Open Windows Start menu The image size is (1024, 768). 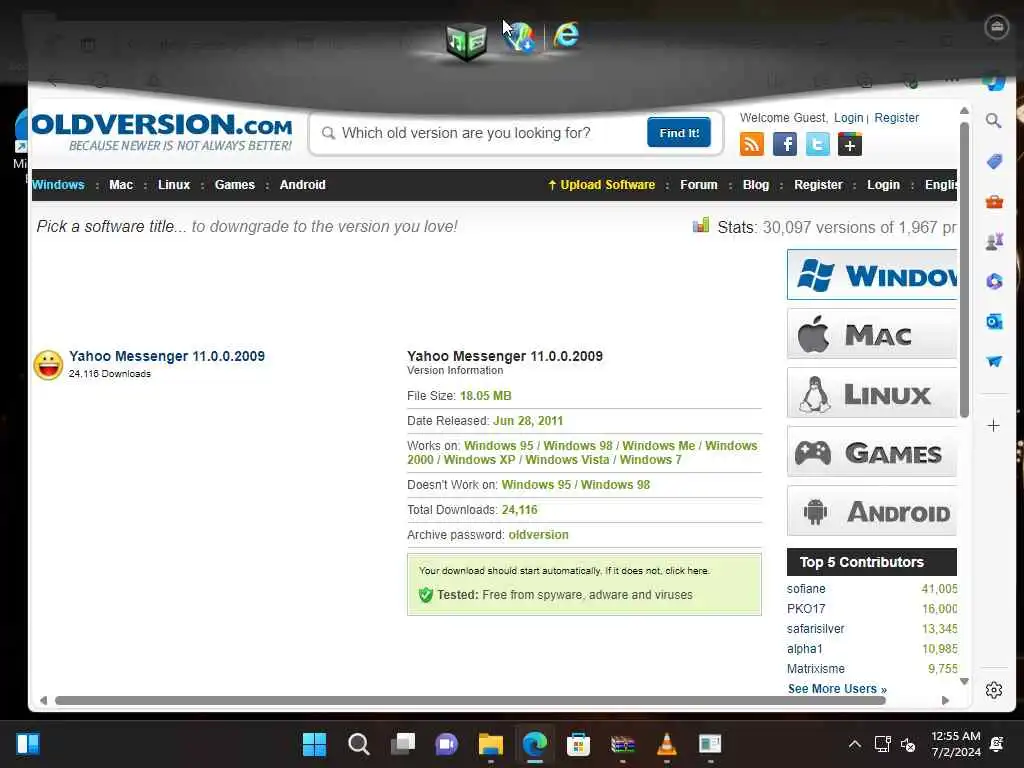click(x=314, y=744)
